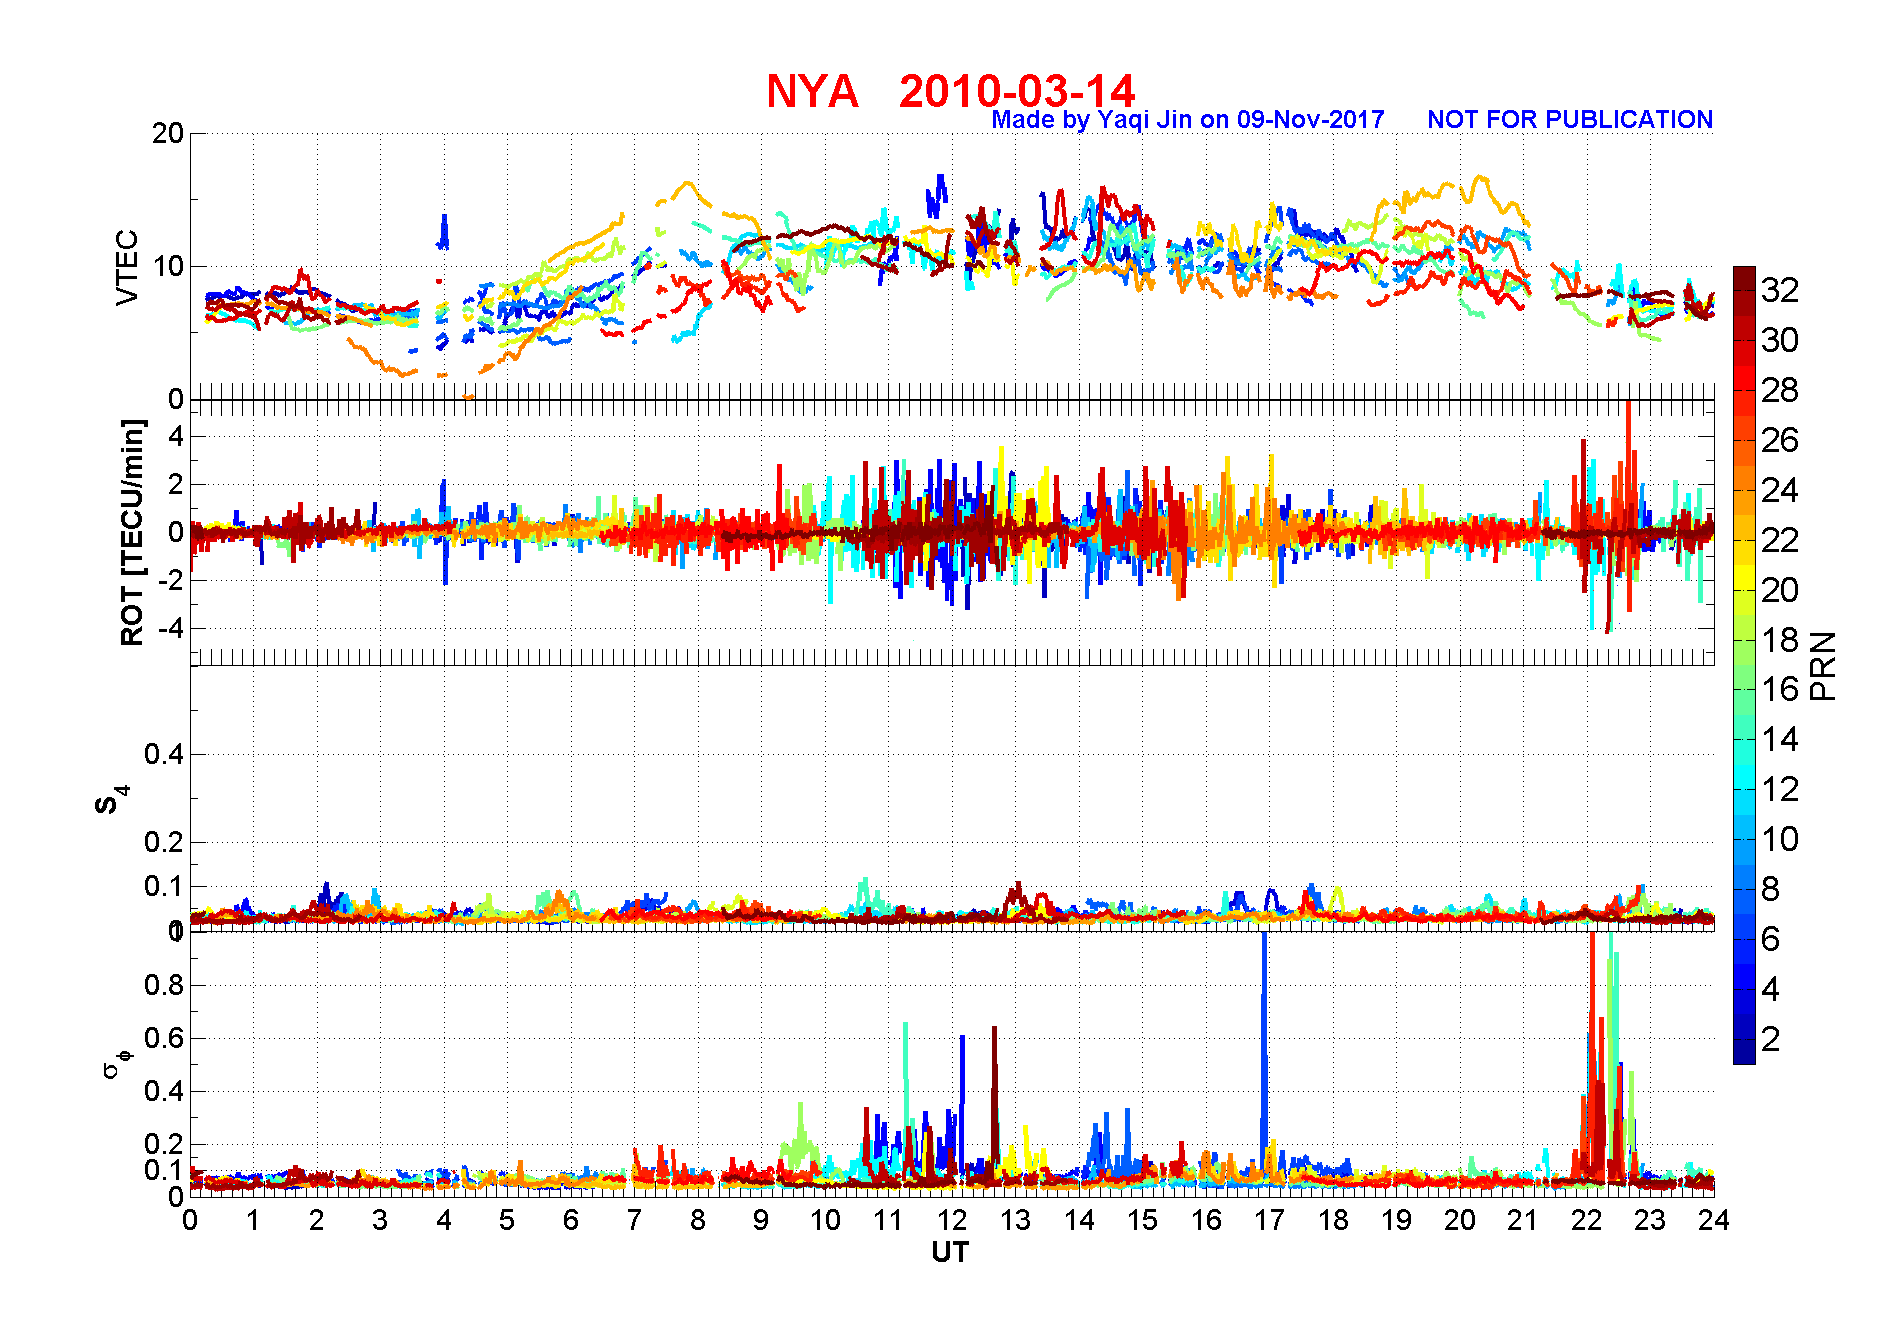This screenshot has height=1330, width=1904.
Task: Click colorbar tick label 2
Action: coord(1770,1039)
